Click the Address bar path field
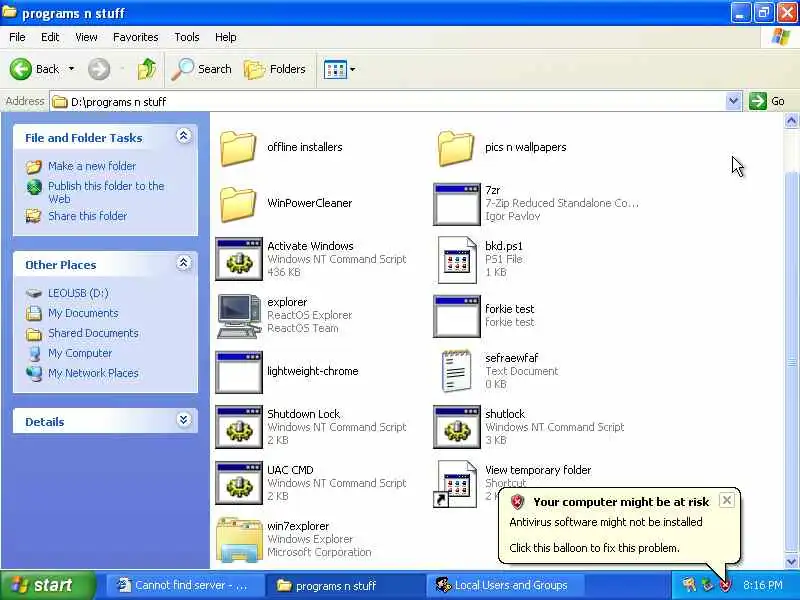Screen dimensions: 800x600 click(x=388, y=102)
